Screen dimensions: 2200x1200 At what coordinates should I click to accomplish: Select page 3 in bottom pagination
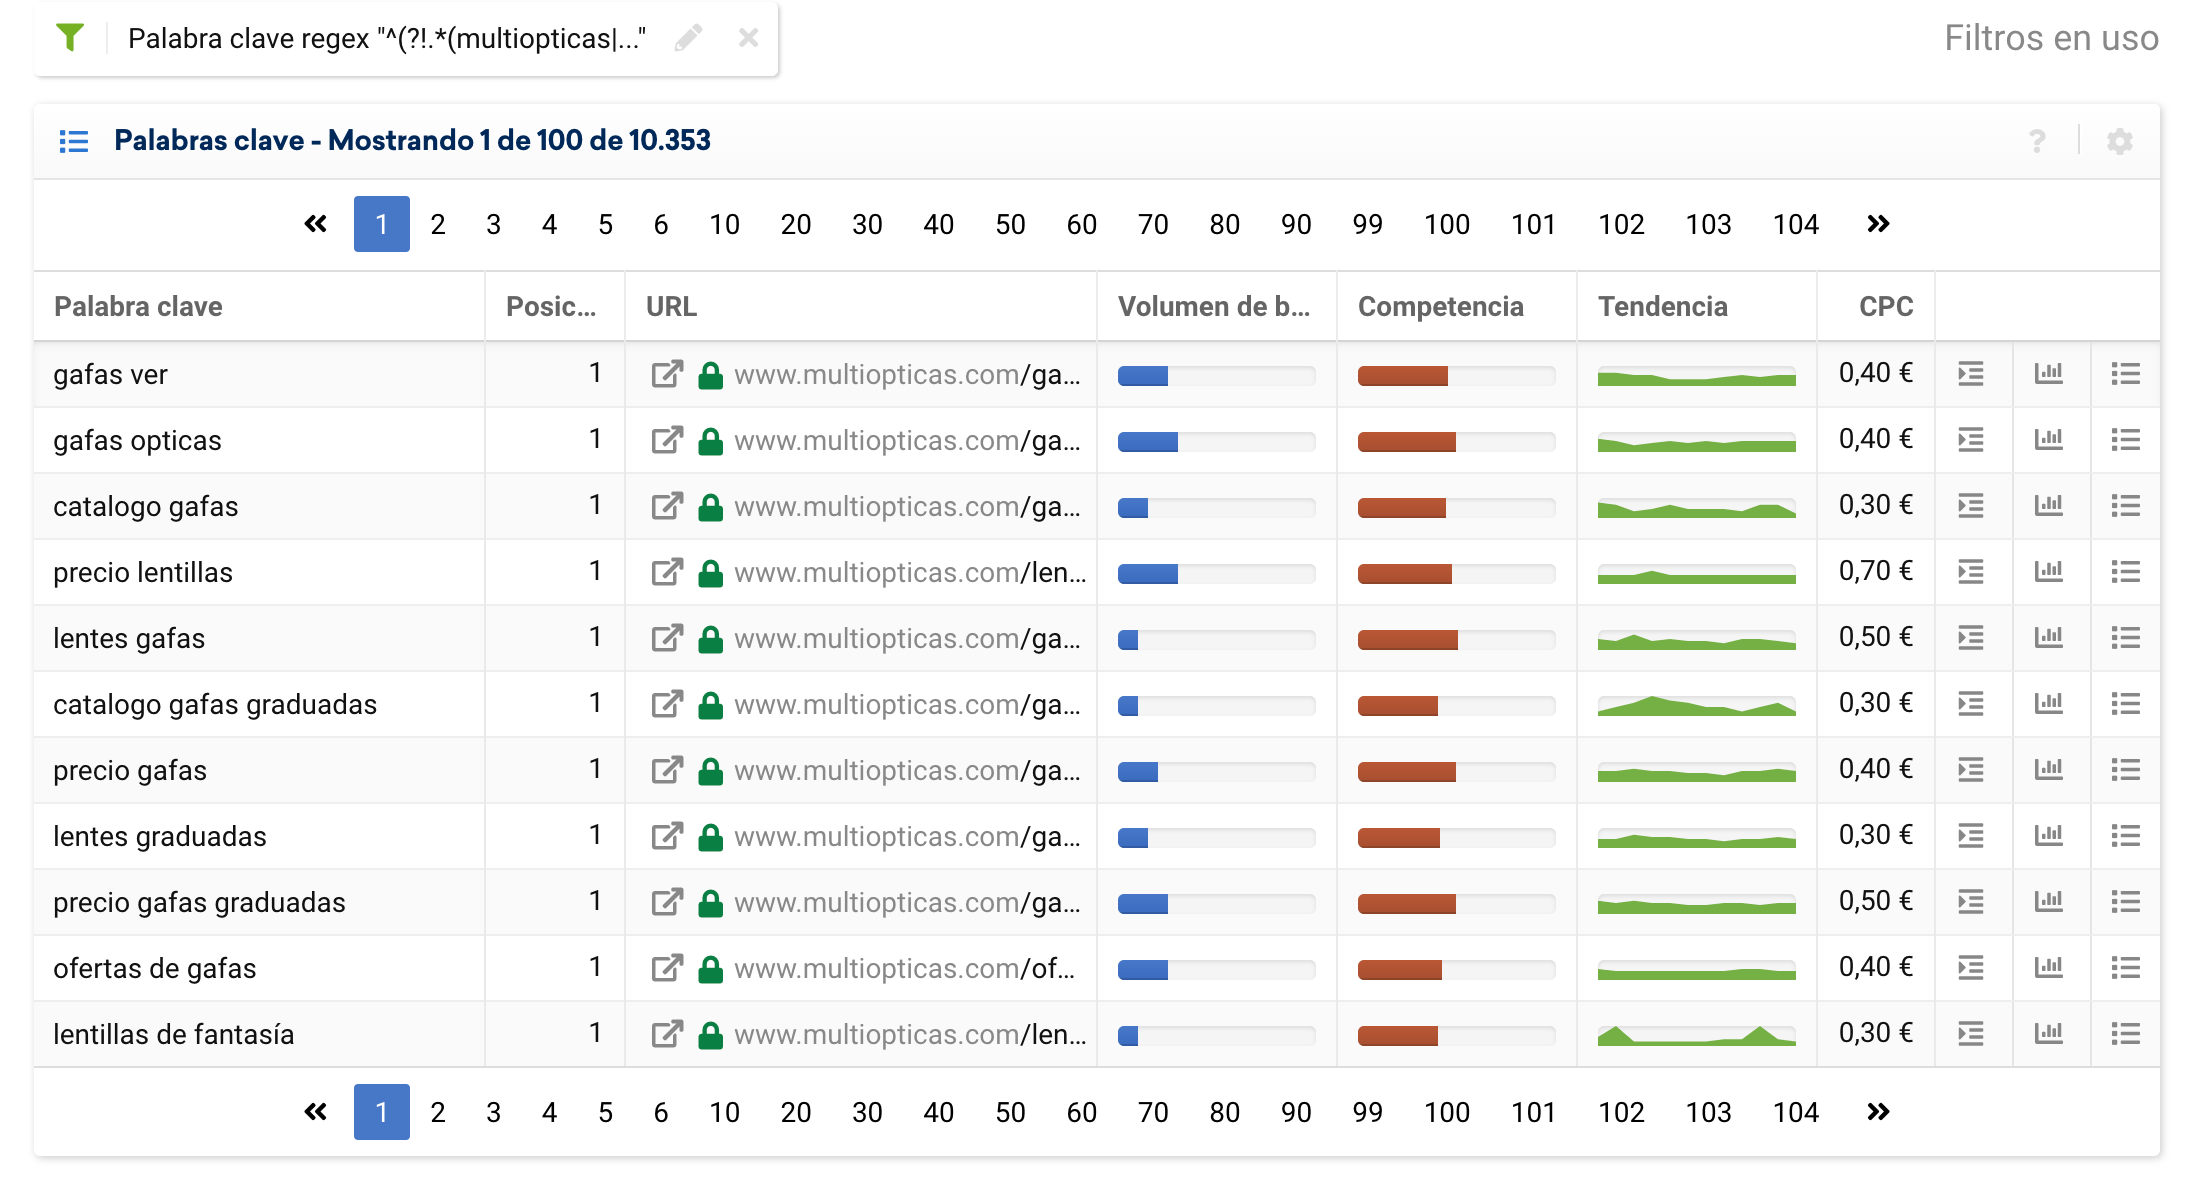[x=493, y=1112]
